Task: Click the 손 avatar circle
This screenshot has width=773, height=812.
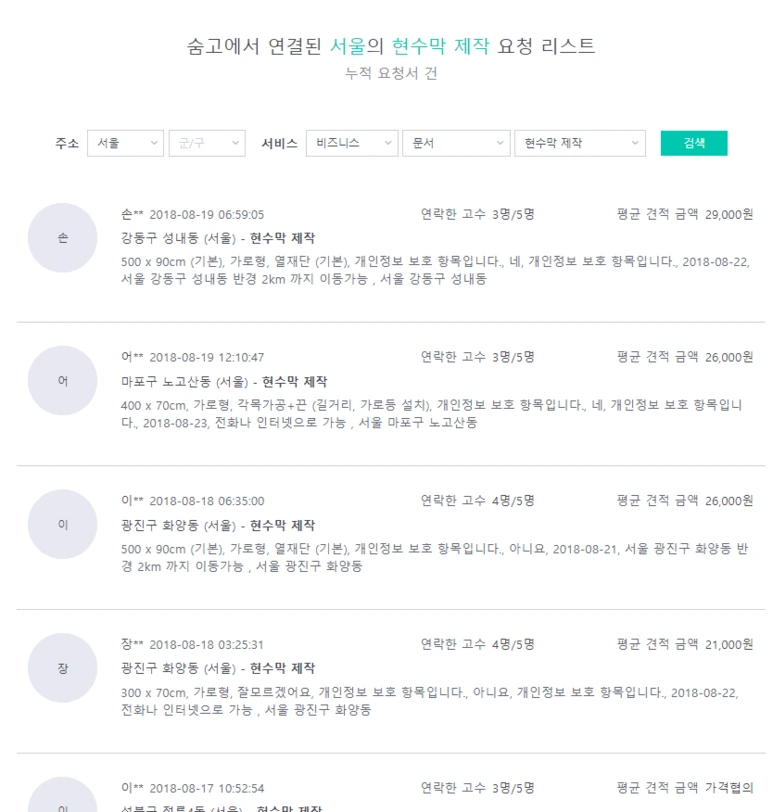Action: click(63, 238)
